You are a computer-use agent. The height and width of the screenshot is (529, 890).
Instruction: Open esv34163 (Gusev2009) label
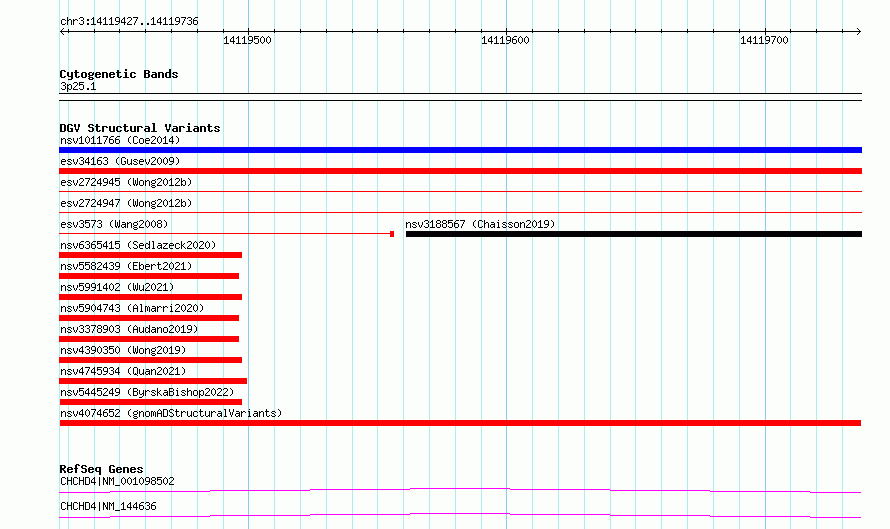[x=120, y=161]
